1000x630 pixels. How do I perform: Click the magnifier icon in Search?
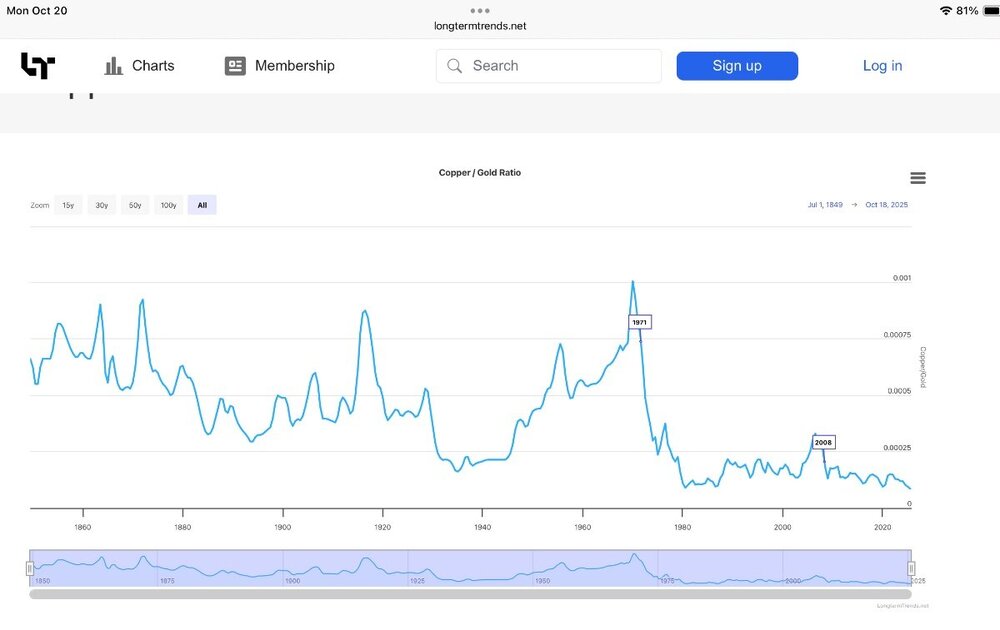[x=454, y=66]
